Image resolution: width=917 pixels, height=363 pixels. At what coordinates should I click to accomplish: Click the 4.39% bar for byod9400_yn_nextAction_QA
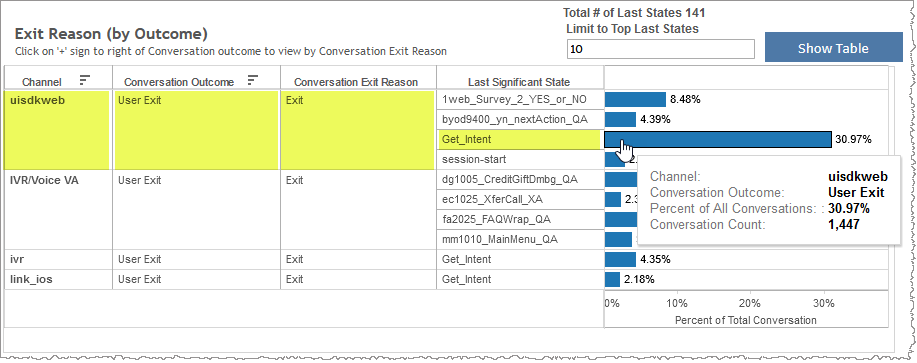pyautogui.click(x=620, y=119)
